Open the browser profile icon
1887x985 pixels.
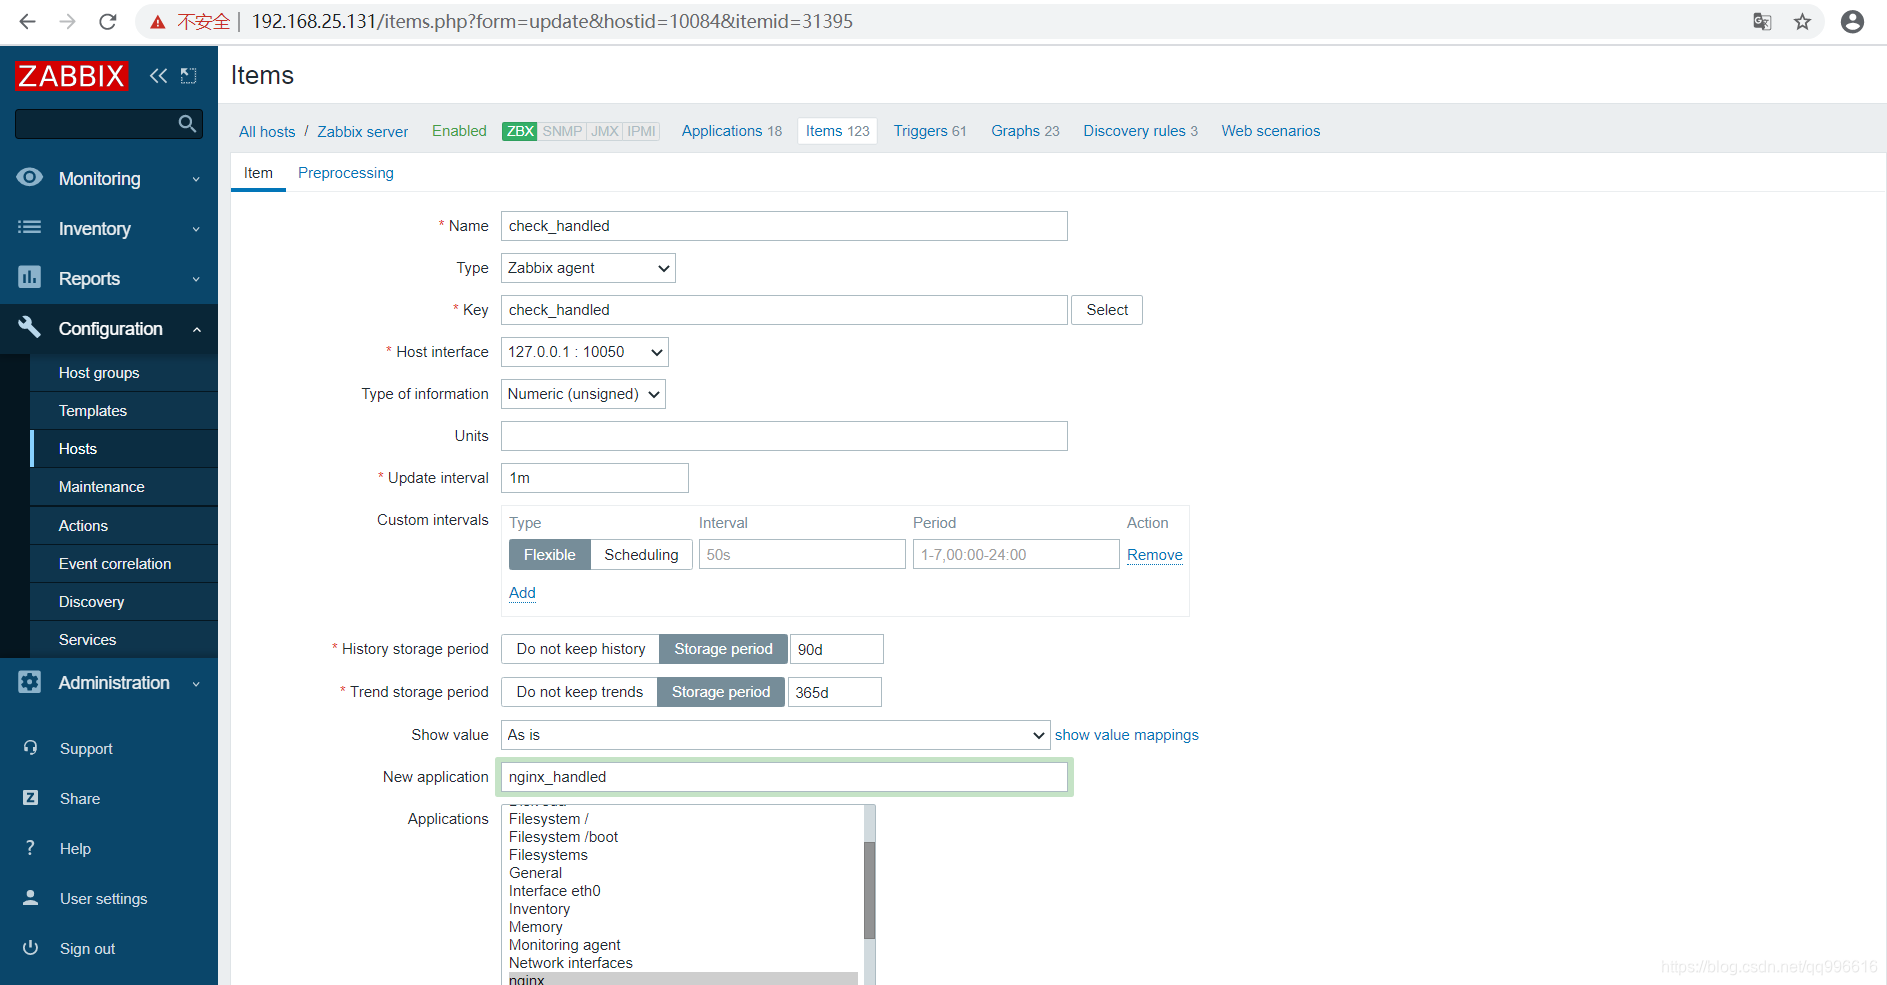pos(1852,21)
